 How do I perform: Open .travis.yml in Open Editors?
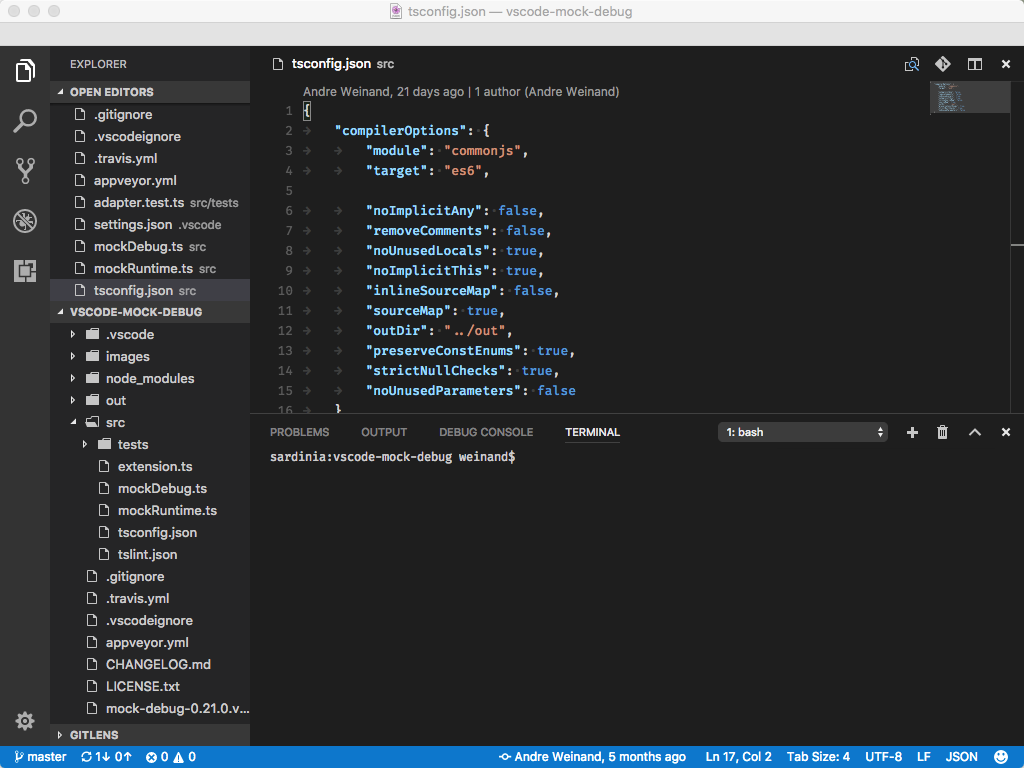[150, 159]
